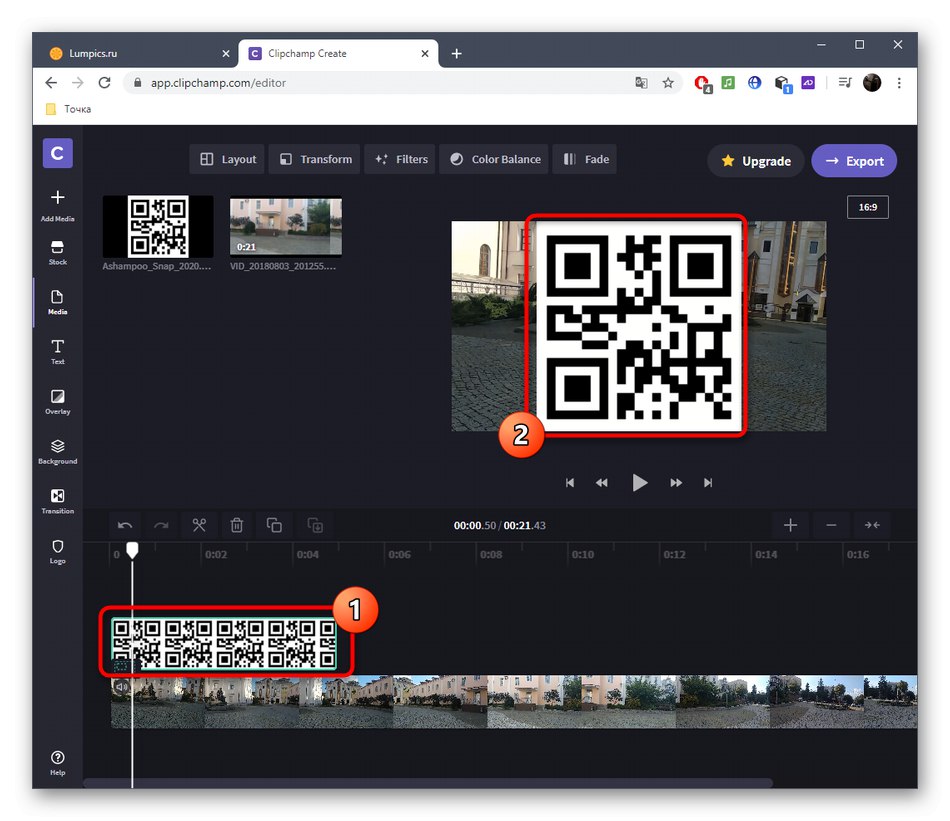Duplicate the selected clip
Screen dimensions: 950x821
[315, 525]
